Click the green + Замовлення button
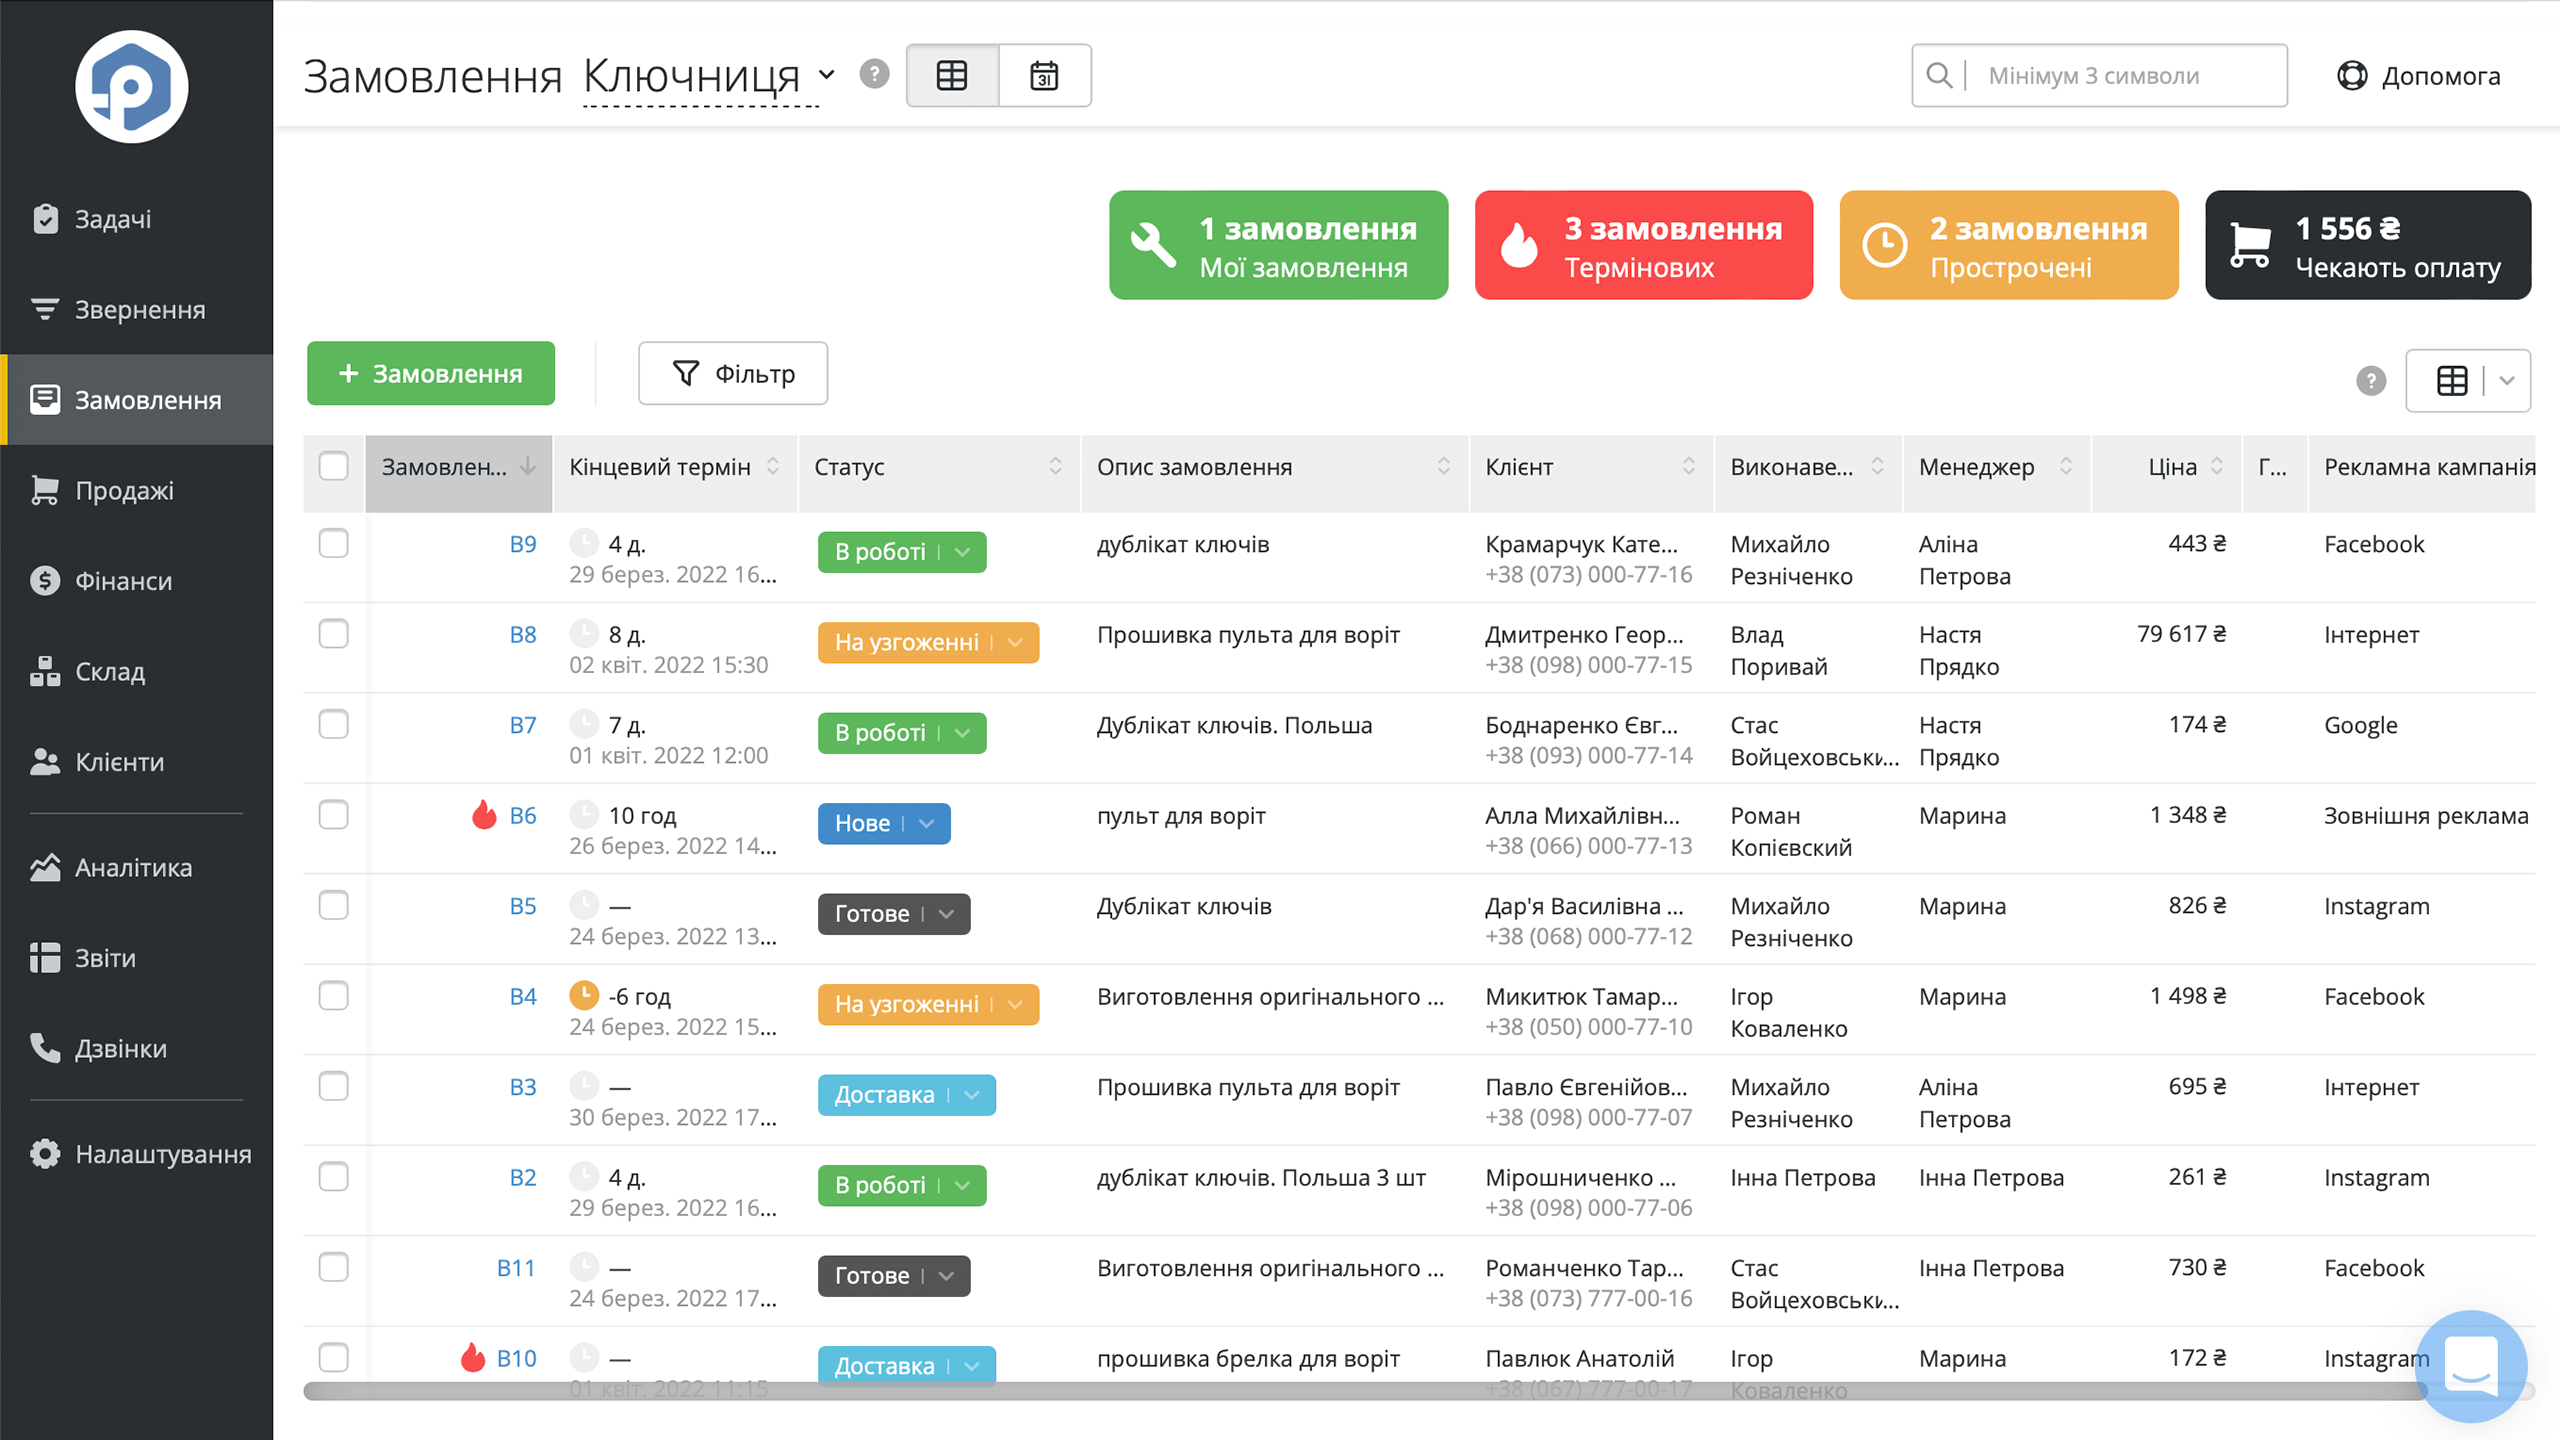Screen dimensions: 2560x1440 tap(431, 373)
